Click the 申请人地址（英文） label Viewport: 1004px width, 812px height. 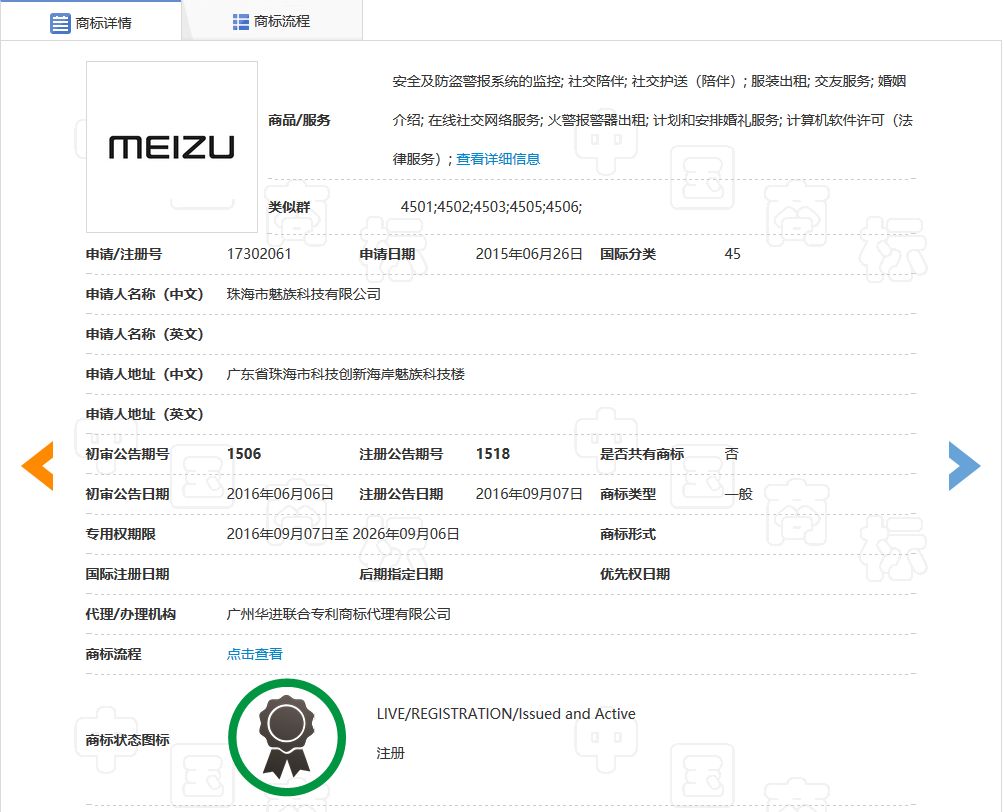coord(145,414)
